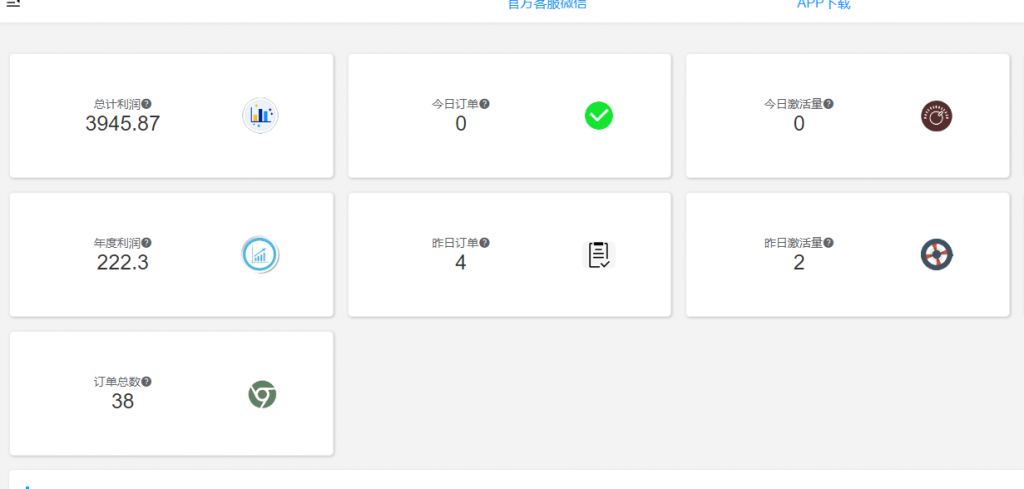Toggle the sidebar menu icon at top left
The width and height of the screenshot is (1024, 489).
pyautogui.click(x=13, y=4)
